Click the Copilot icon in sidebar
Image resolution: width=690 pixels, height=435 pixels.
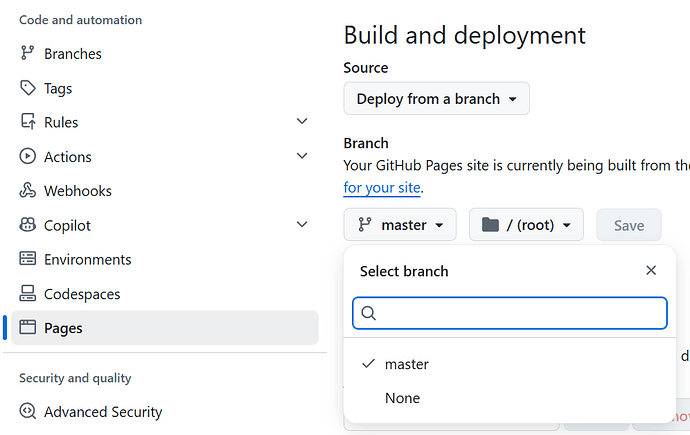27,225
